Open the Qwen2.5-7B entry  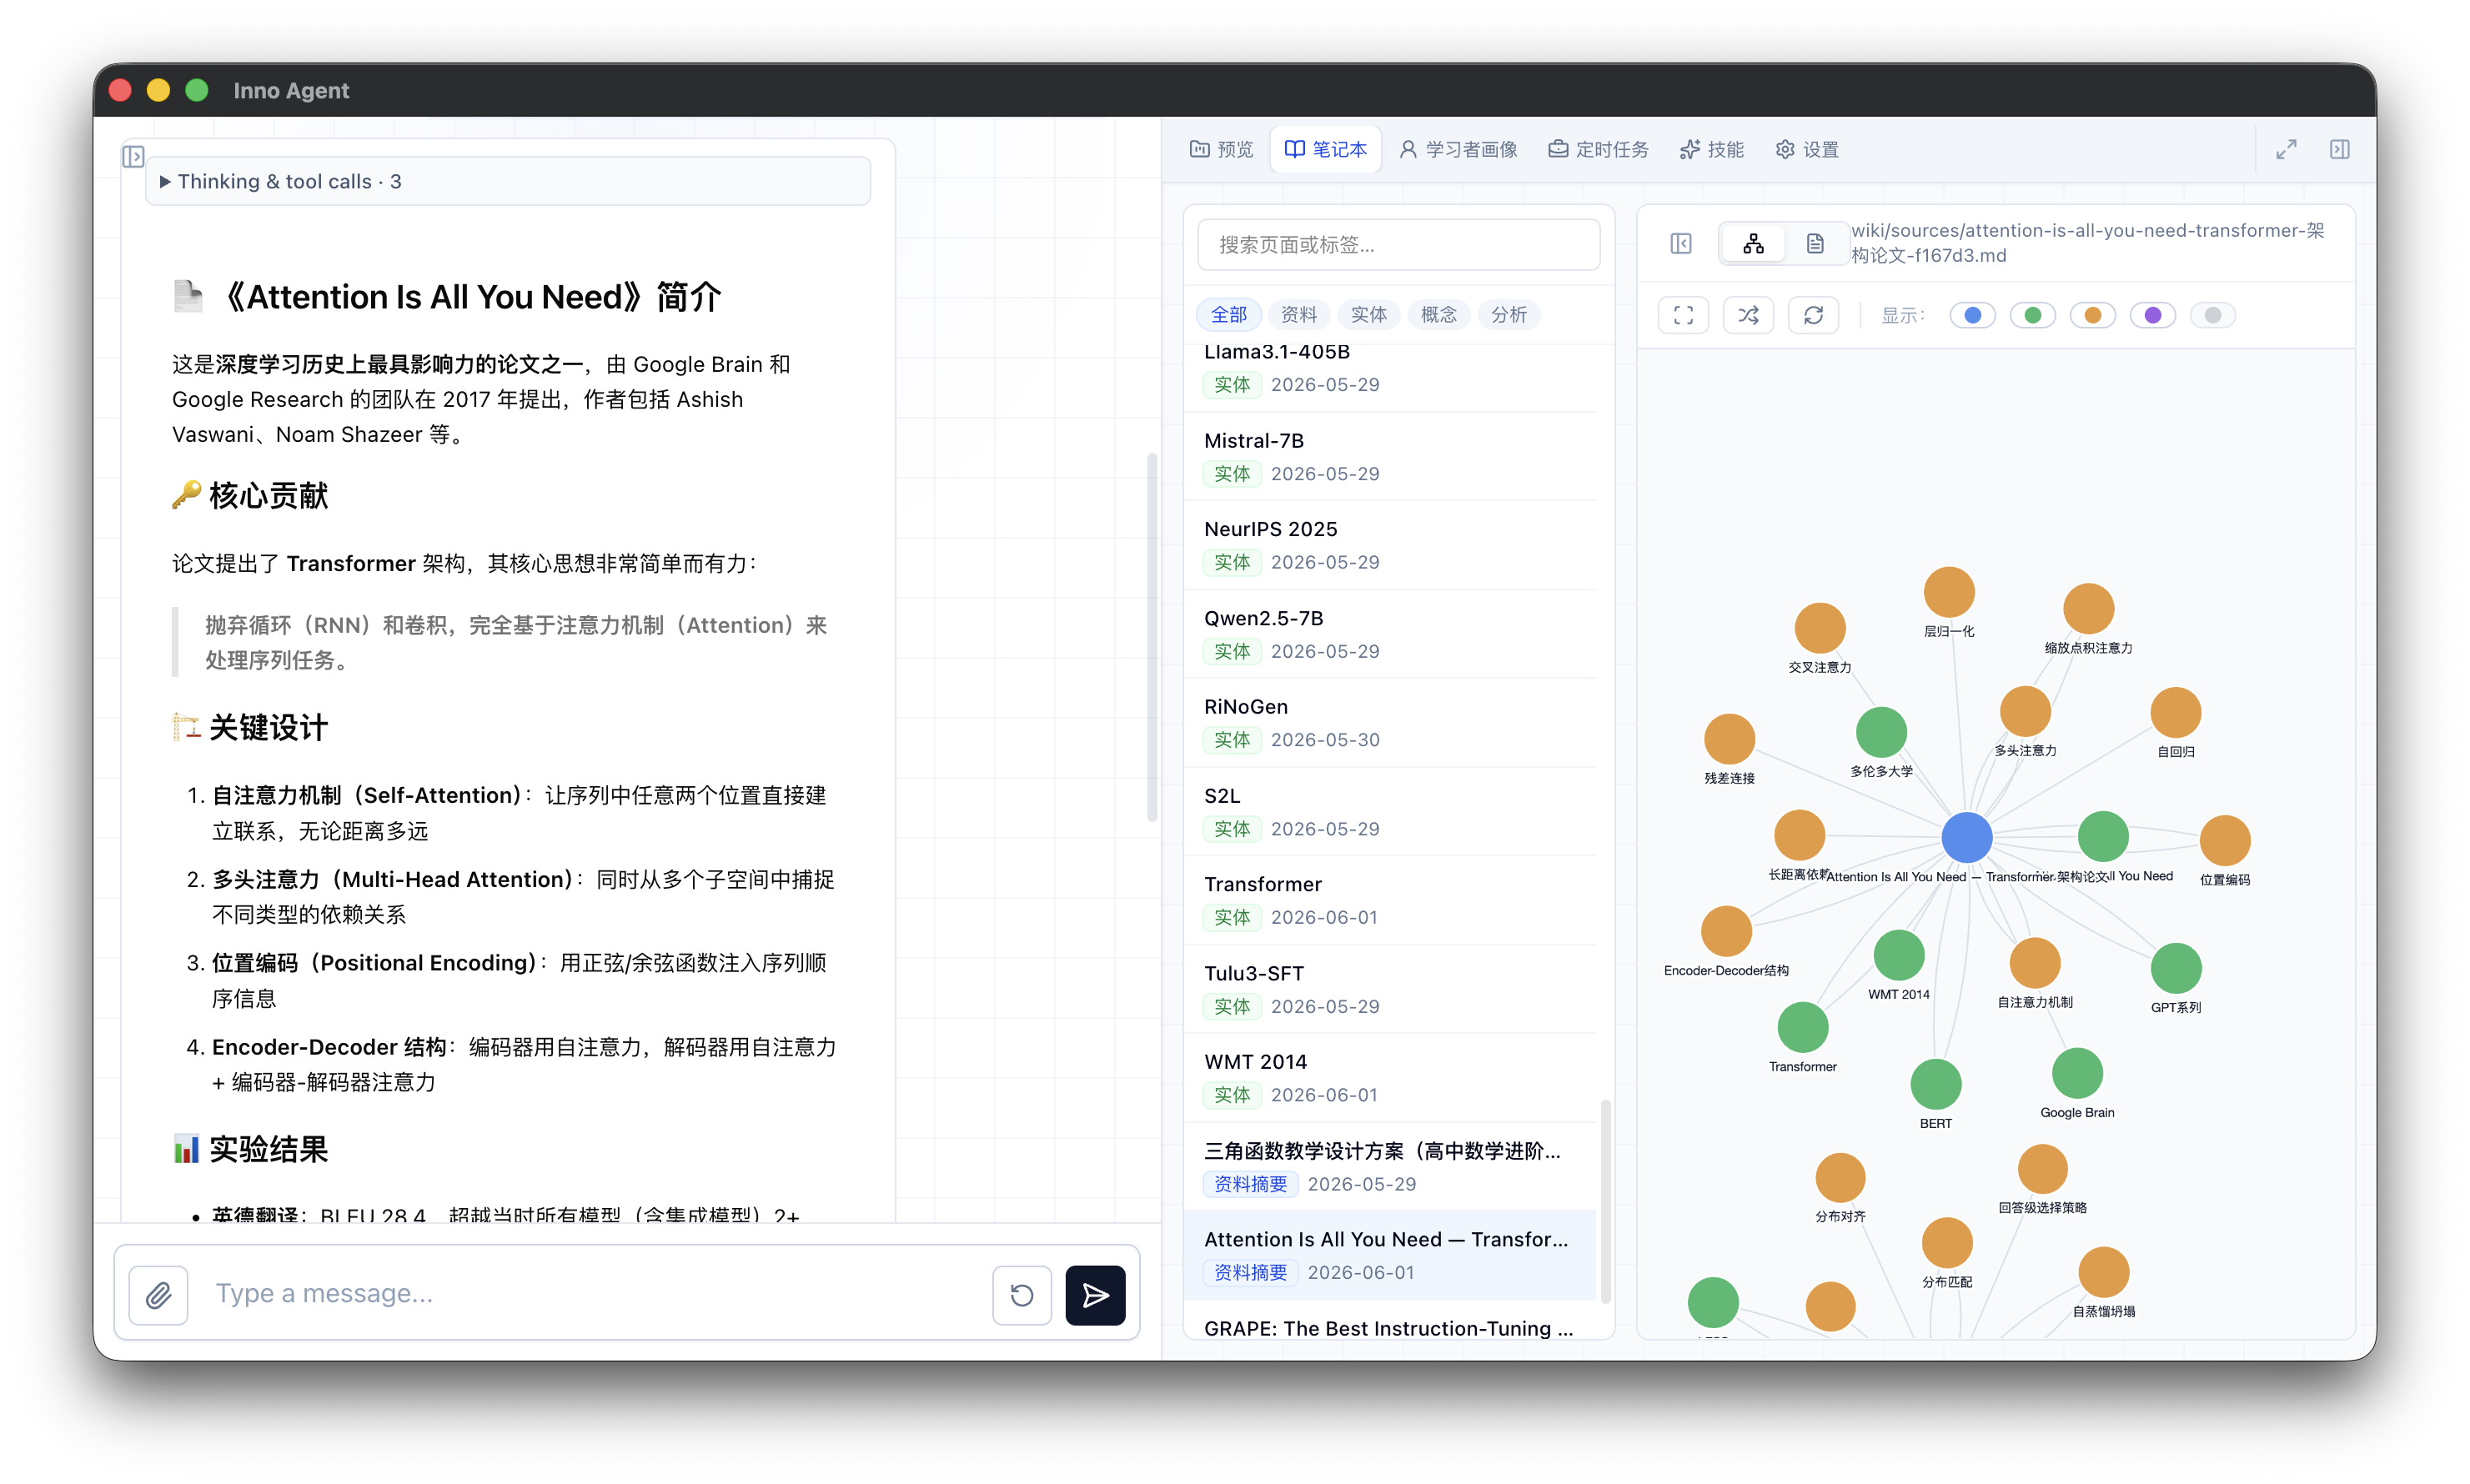1390,634
